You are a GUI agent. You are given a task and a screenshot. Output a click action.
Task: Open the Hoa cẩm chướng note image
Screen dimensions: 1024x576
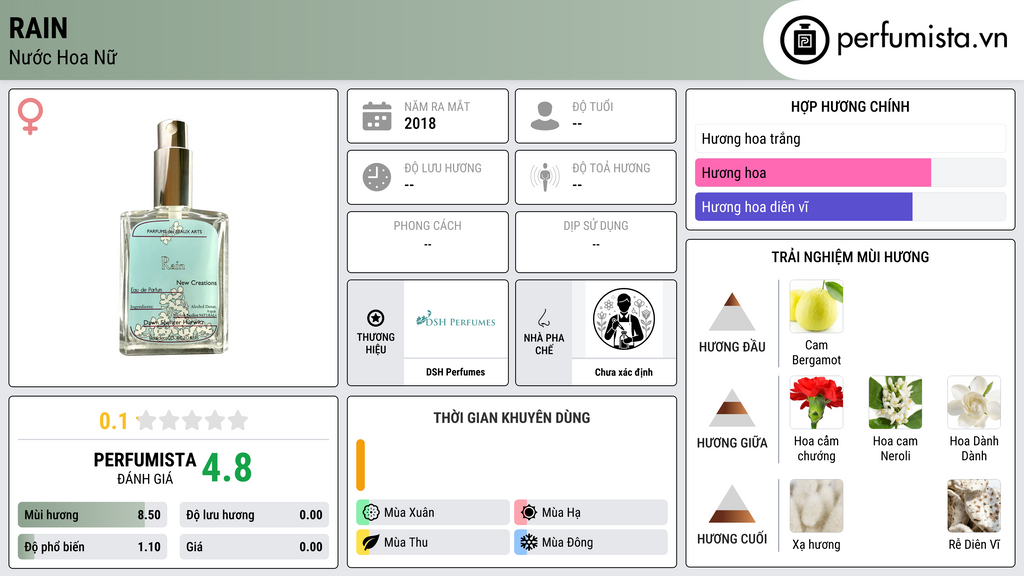pos(816,403)
